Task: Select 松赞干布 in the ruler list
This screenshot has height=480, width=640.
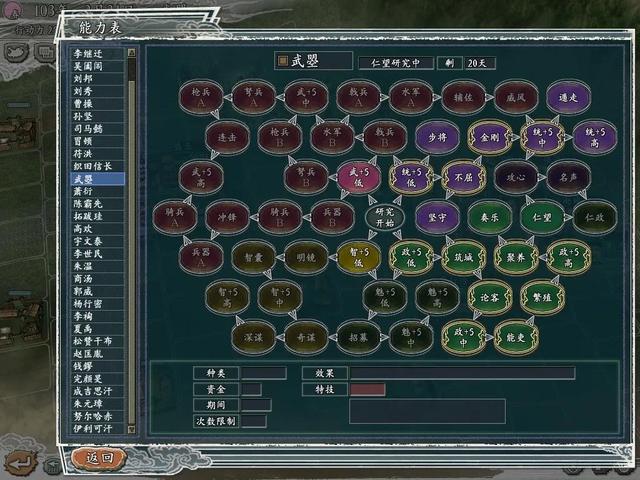Action: [97, 341]
